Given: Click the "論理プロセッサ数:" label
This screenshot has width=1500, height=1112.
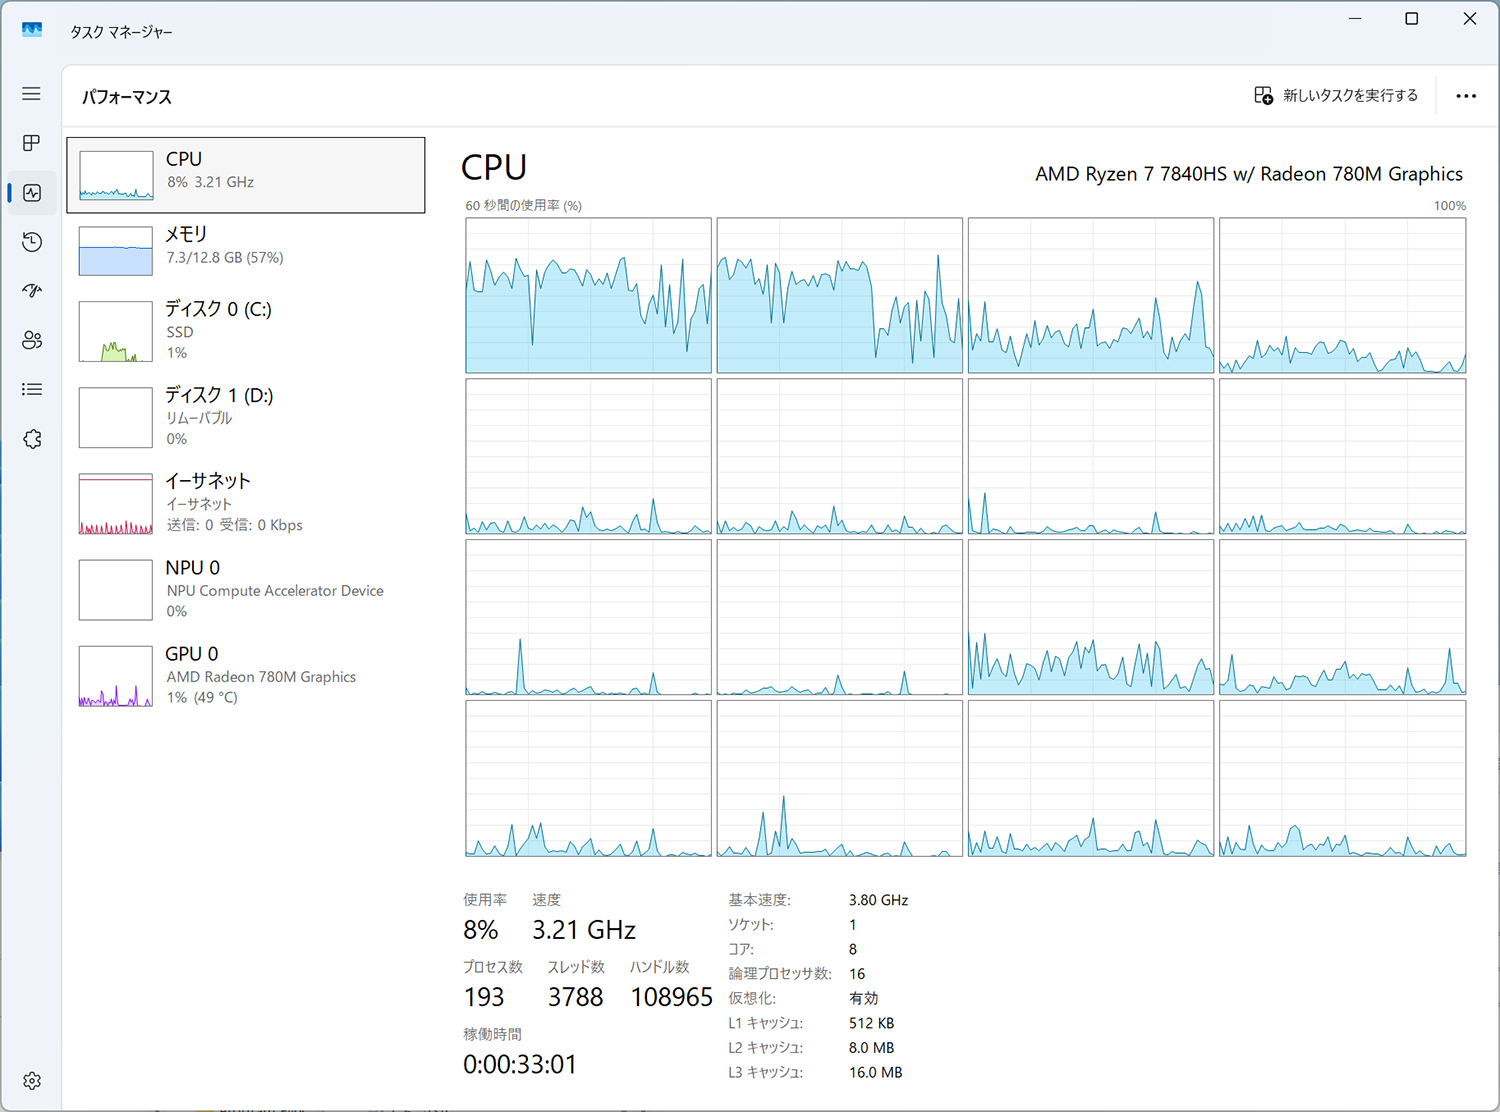Looking at the screenshot, I should (x=780, y=974).
